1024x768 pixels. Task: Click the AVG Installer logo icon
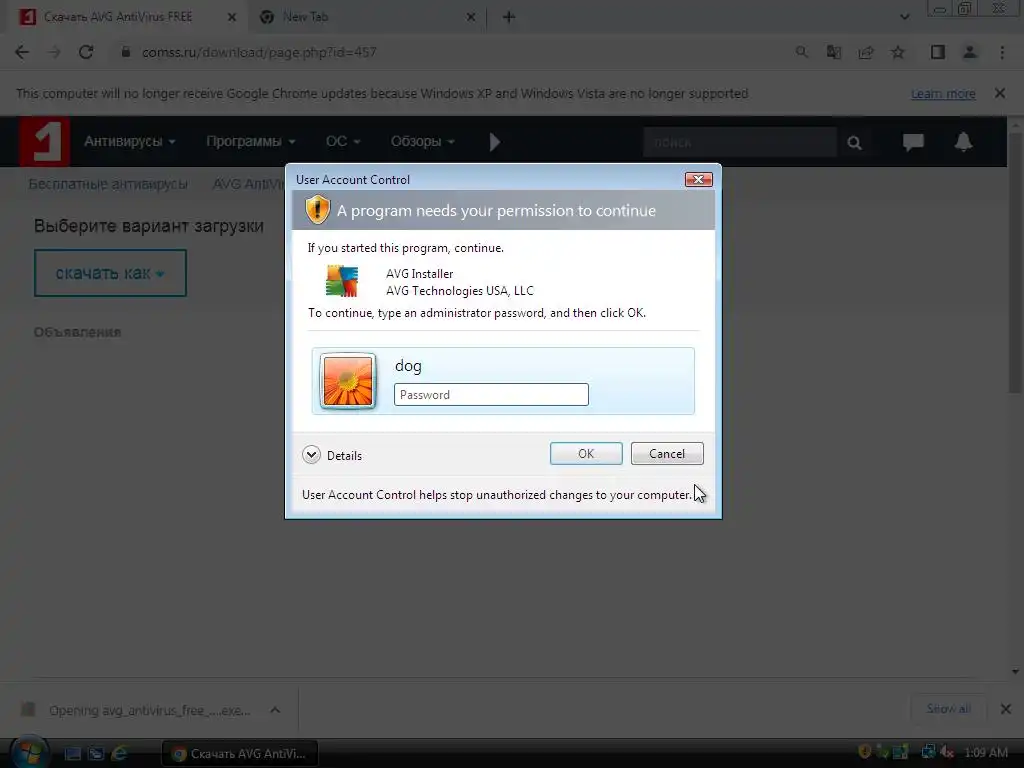point(342,281)
